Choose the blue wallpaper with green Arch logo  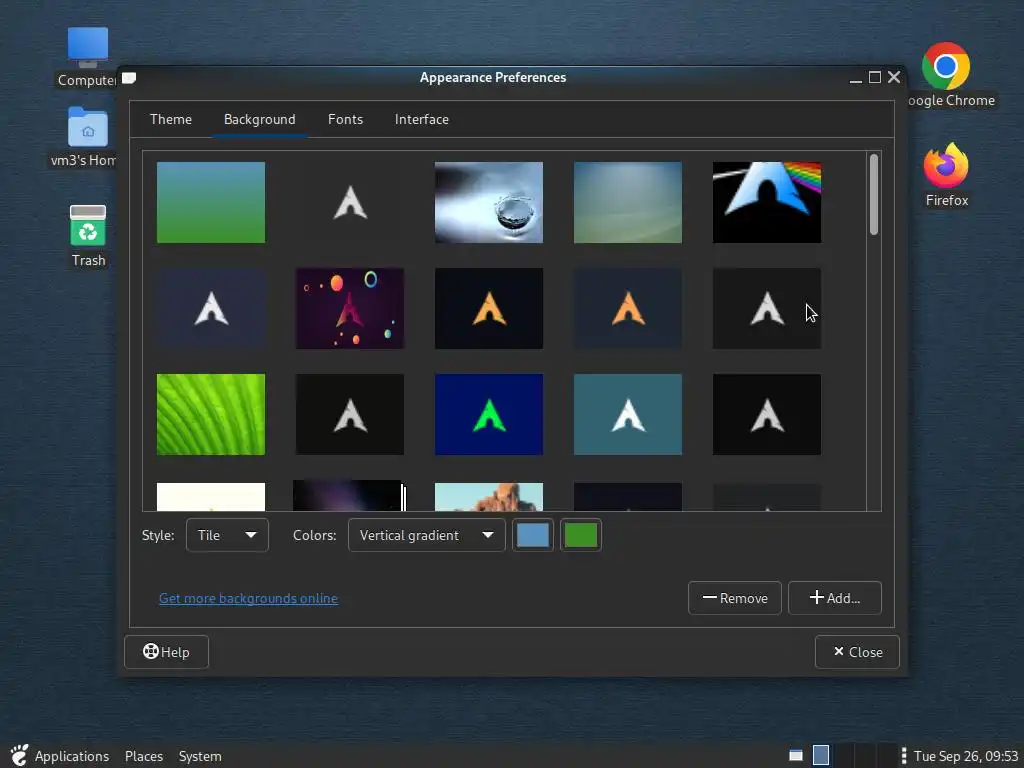click(488, 414)
